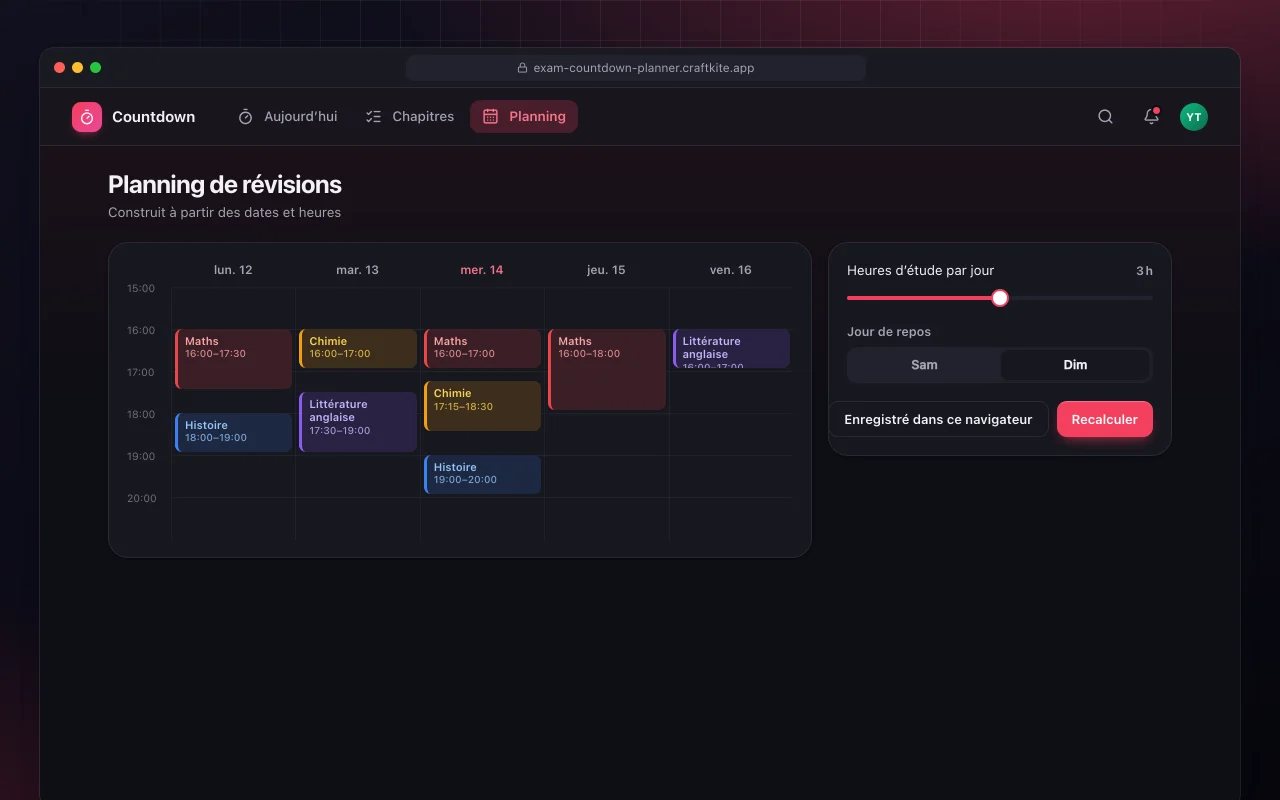
Task: Open Thursday's Maths 16:00–18:00 session
Action: [x=607, y=370]
